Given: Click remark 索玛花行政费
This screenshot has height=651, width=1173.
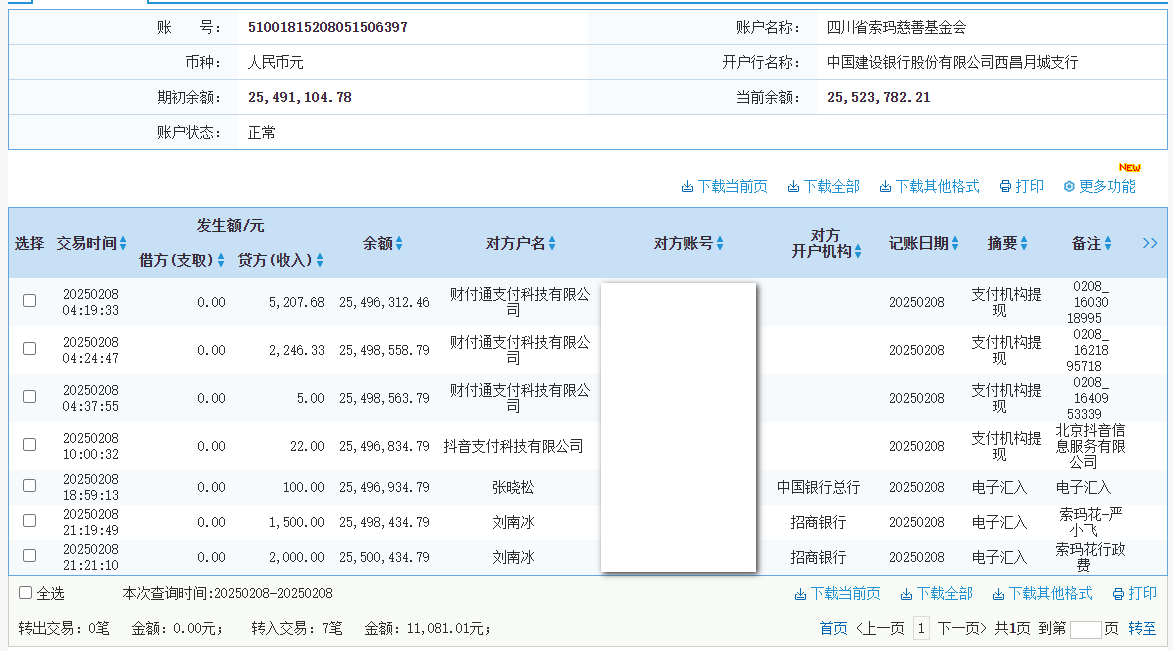Looking at the screenshot, I should click(x=1090, y=557).
